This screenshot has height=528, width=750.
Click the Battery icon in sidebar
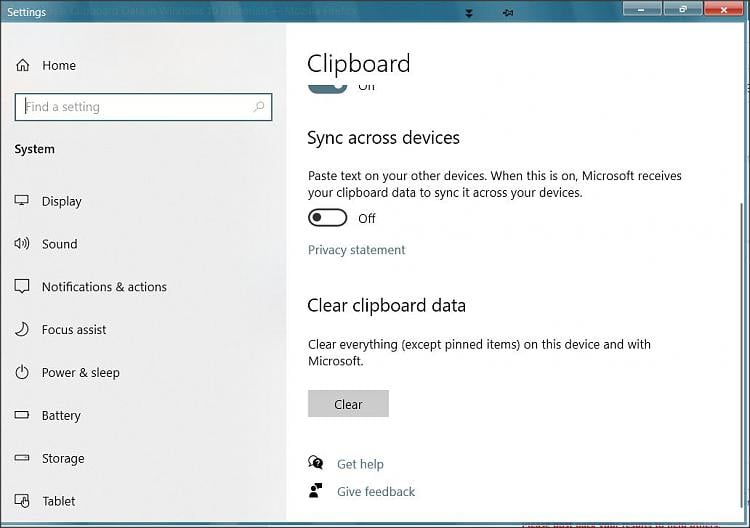click(x=22, y=416)
